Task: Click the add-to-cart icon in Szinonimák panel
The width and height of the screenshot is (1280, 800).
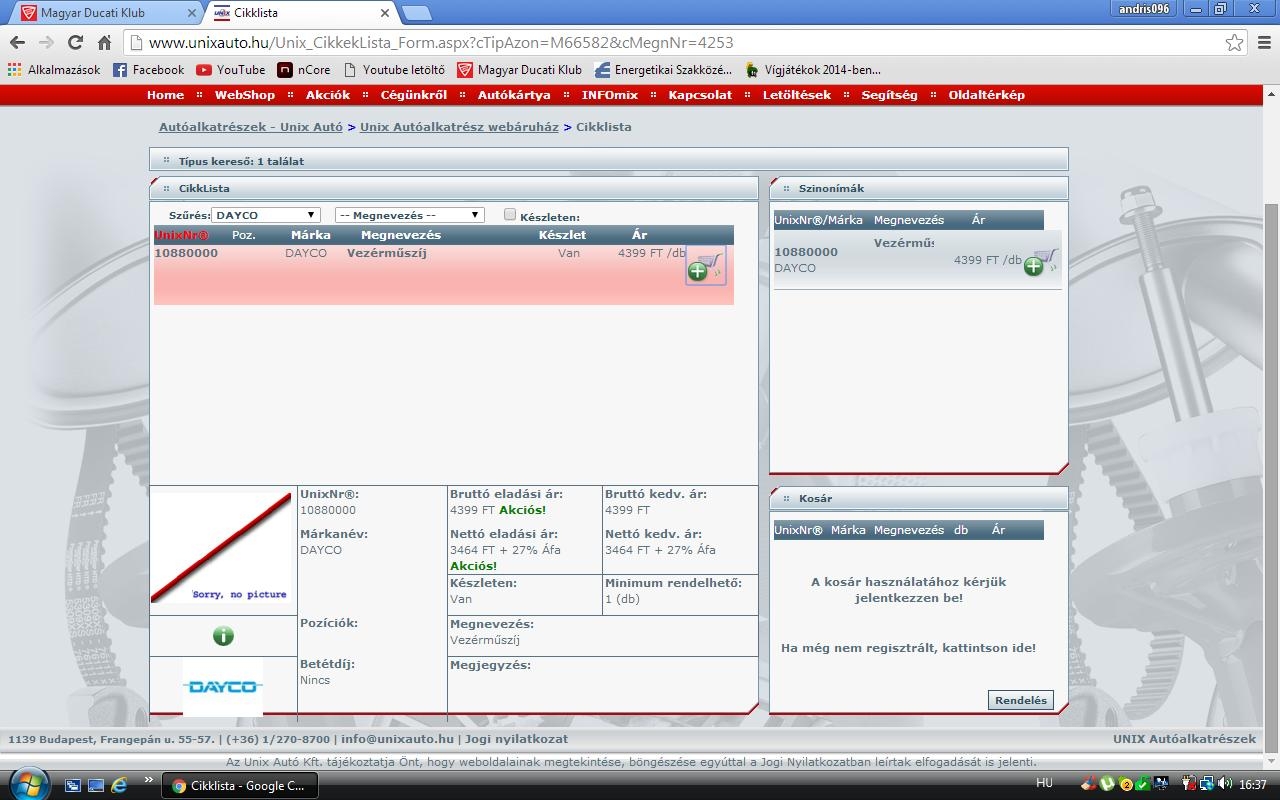Action: click(1040, 261)
